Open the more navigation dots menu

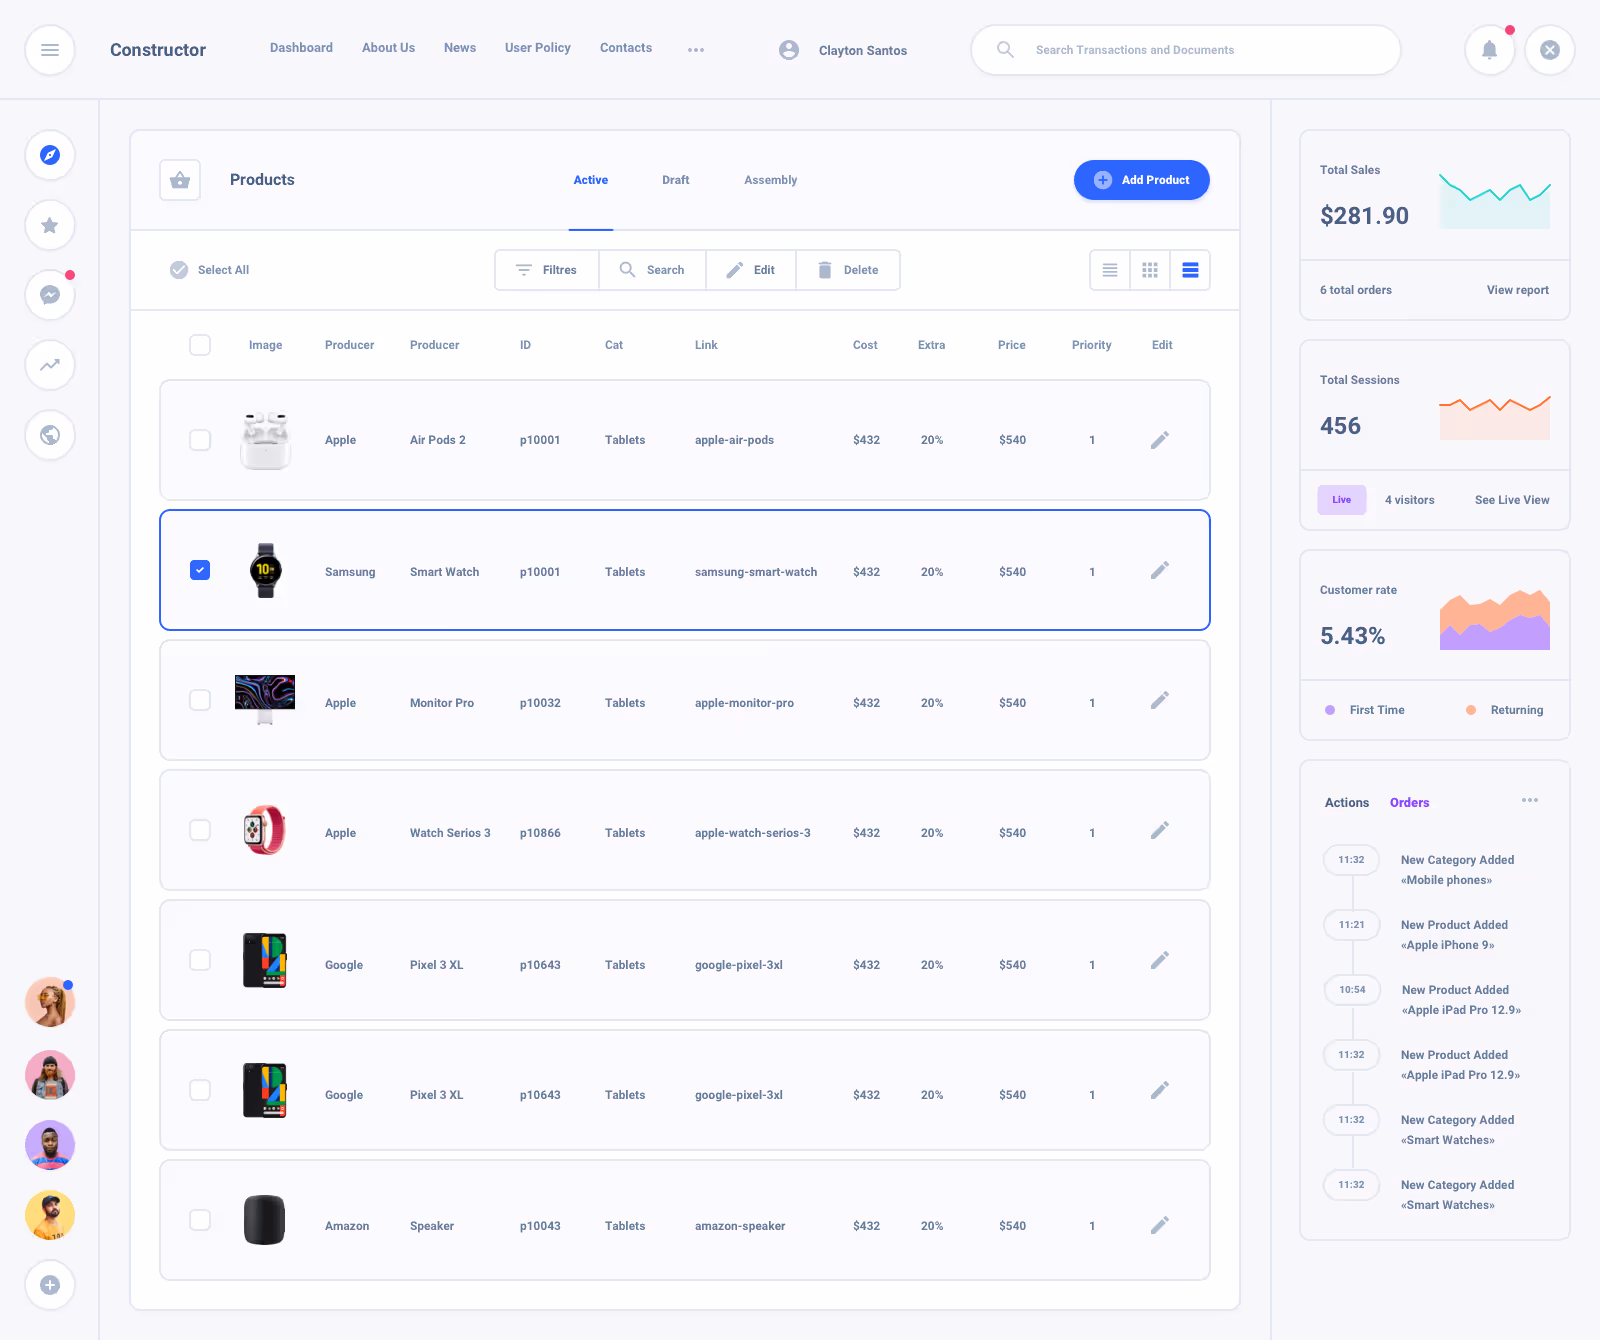point(696,50)
